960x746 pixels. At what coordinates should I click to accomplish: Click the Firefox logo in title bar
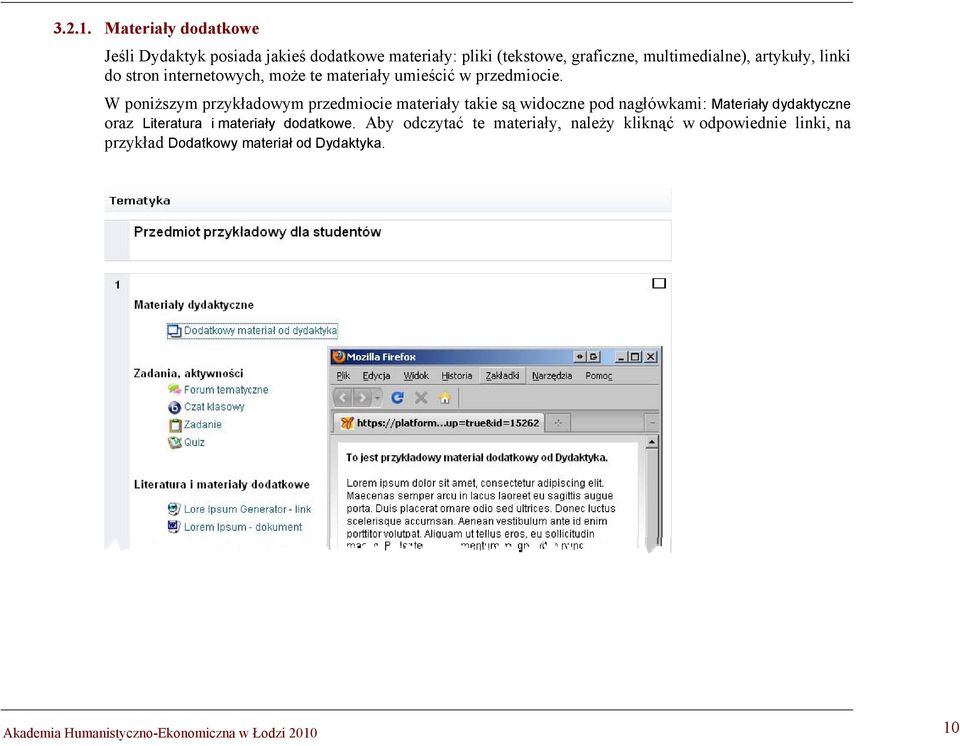[339, 356]
